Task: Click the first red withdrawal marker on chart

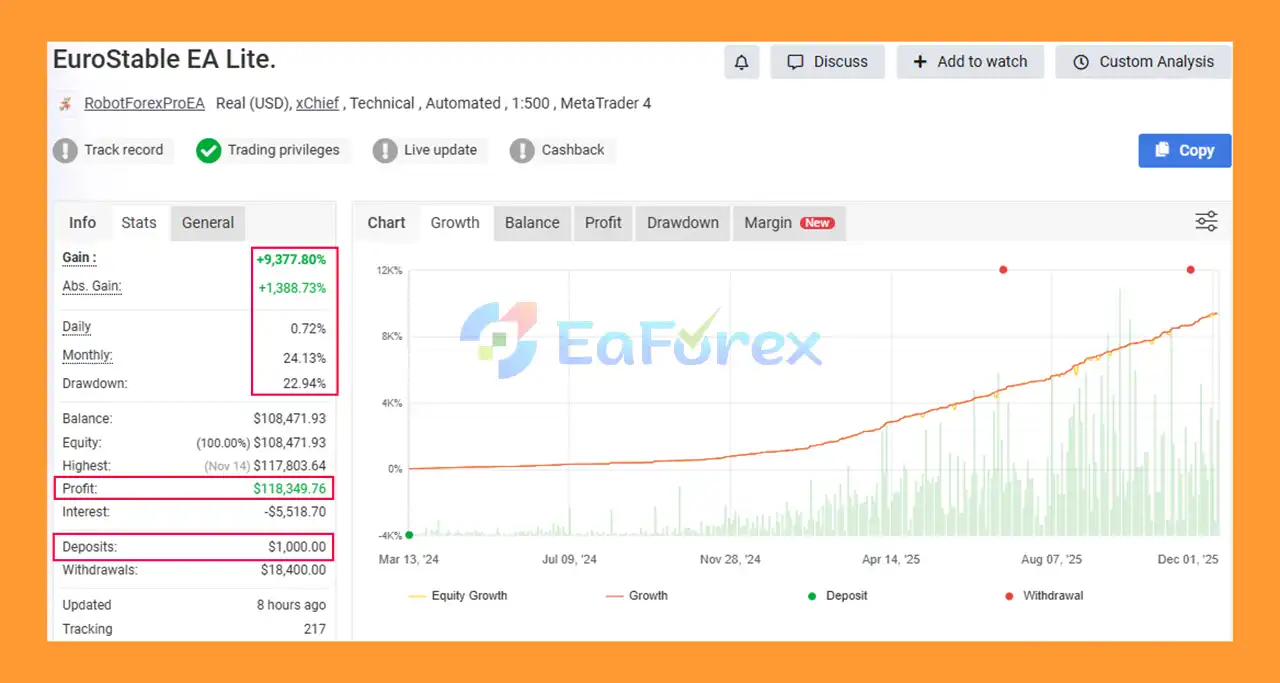Action: pyautogui.click(x=1003, y=270)
